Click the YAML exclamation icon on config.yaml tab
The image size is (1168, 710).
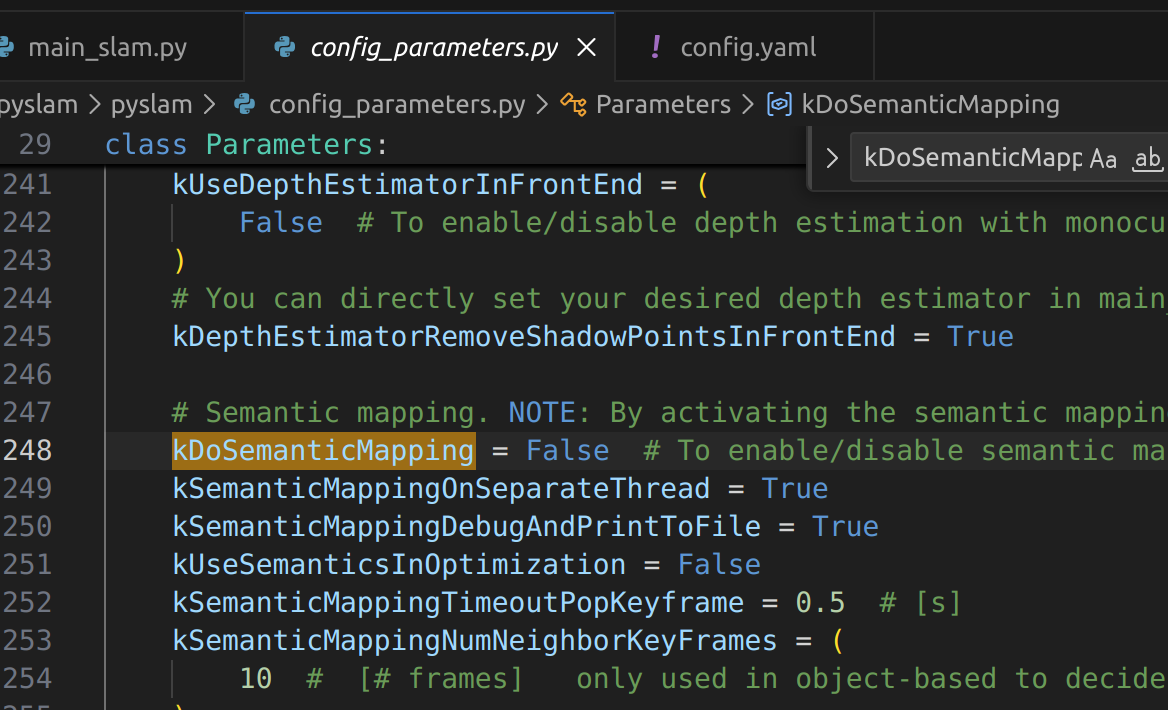click(x=656, y=47)
